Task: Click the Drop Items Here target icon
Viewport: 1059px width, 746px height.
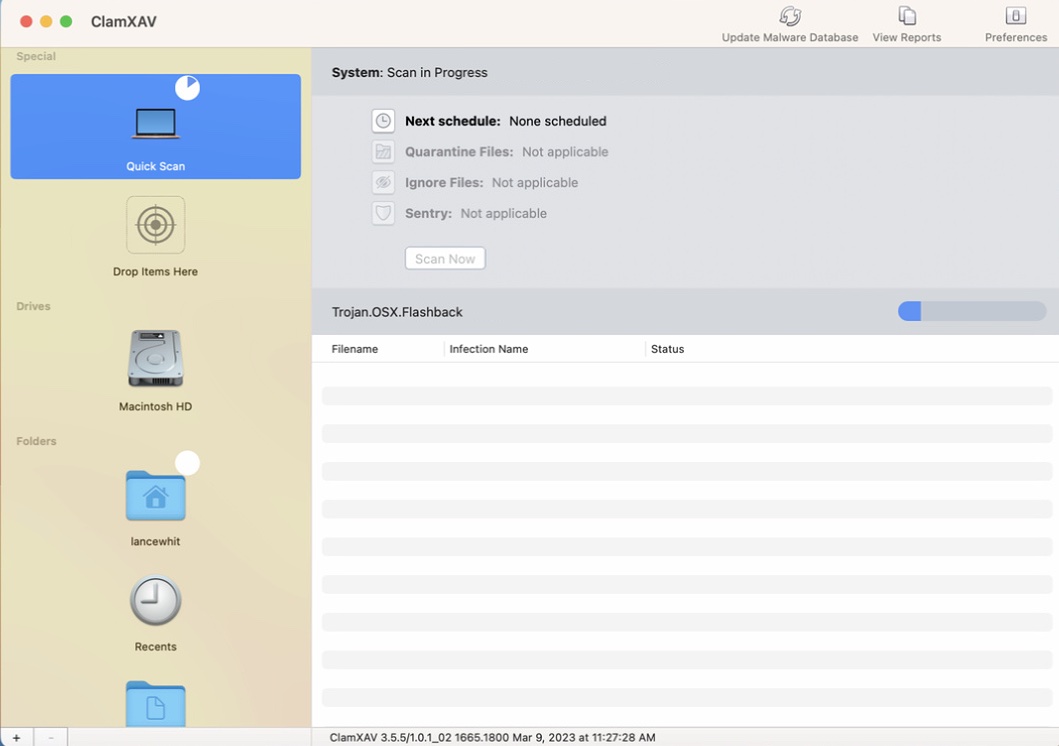Action: [155, 225]
